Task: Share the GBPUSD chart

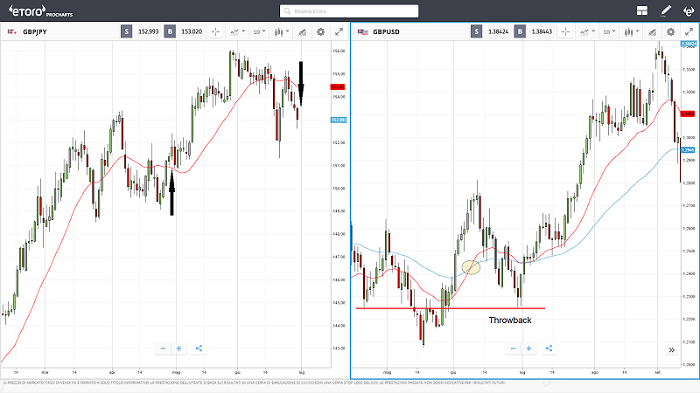Action: [549, 348]
